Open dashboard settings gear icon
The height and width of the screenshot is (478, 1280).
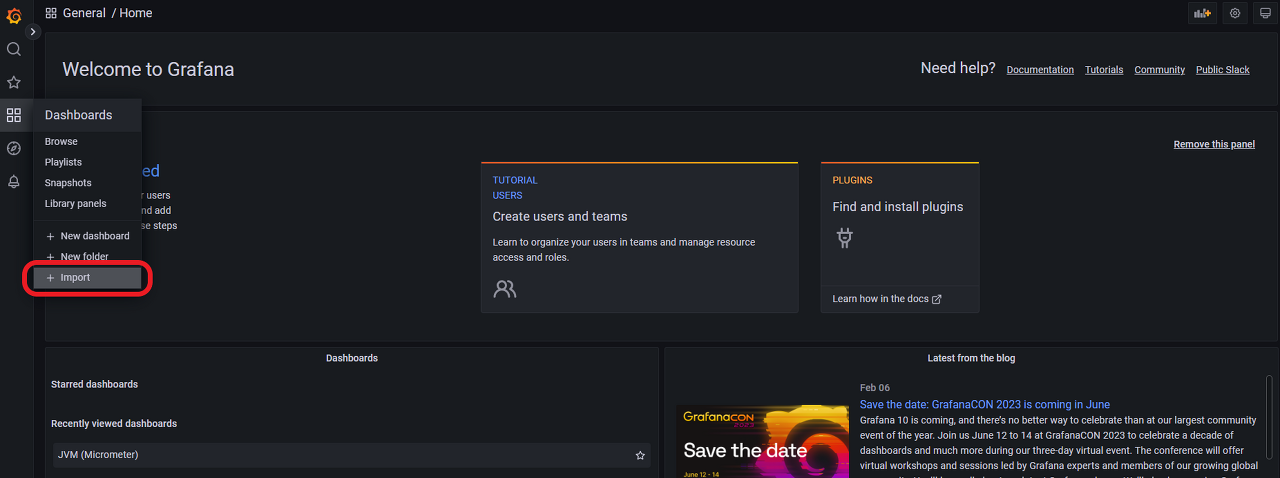[x=1235, y=13]
